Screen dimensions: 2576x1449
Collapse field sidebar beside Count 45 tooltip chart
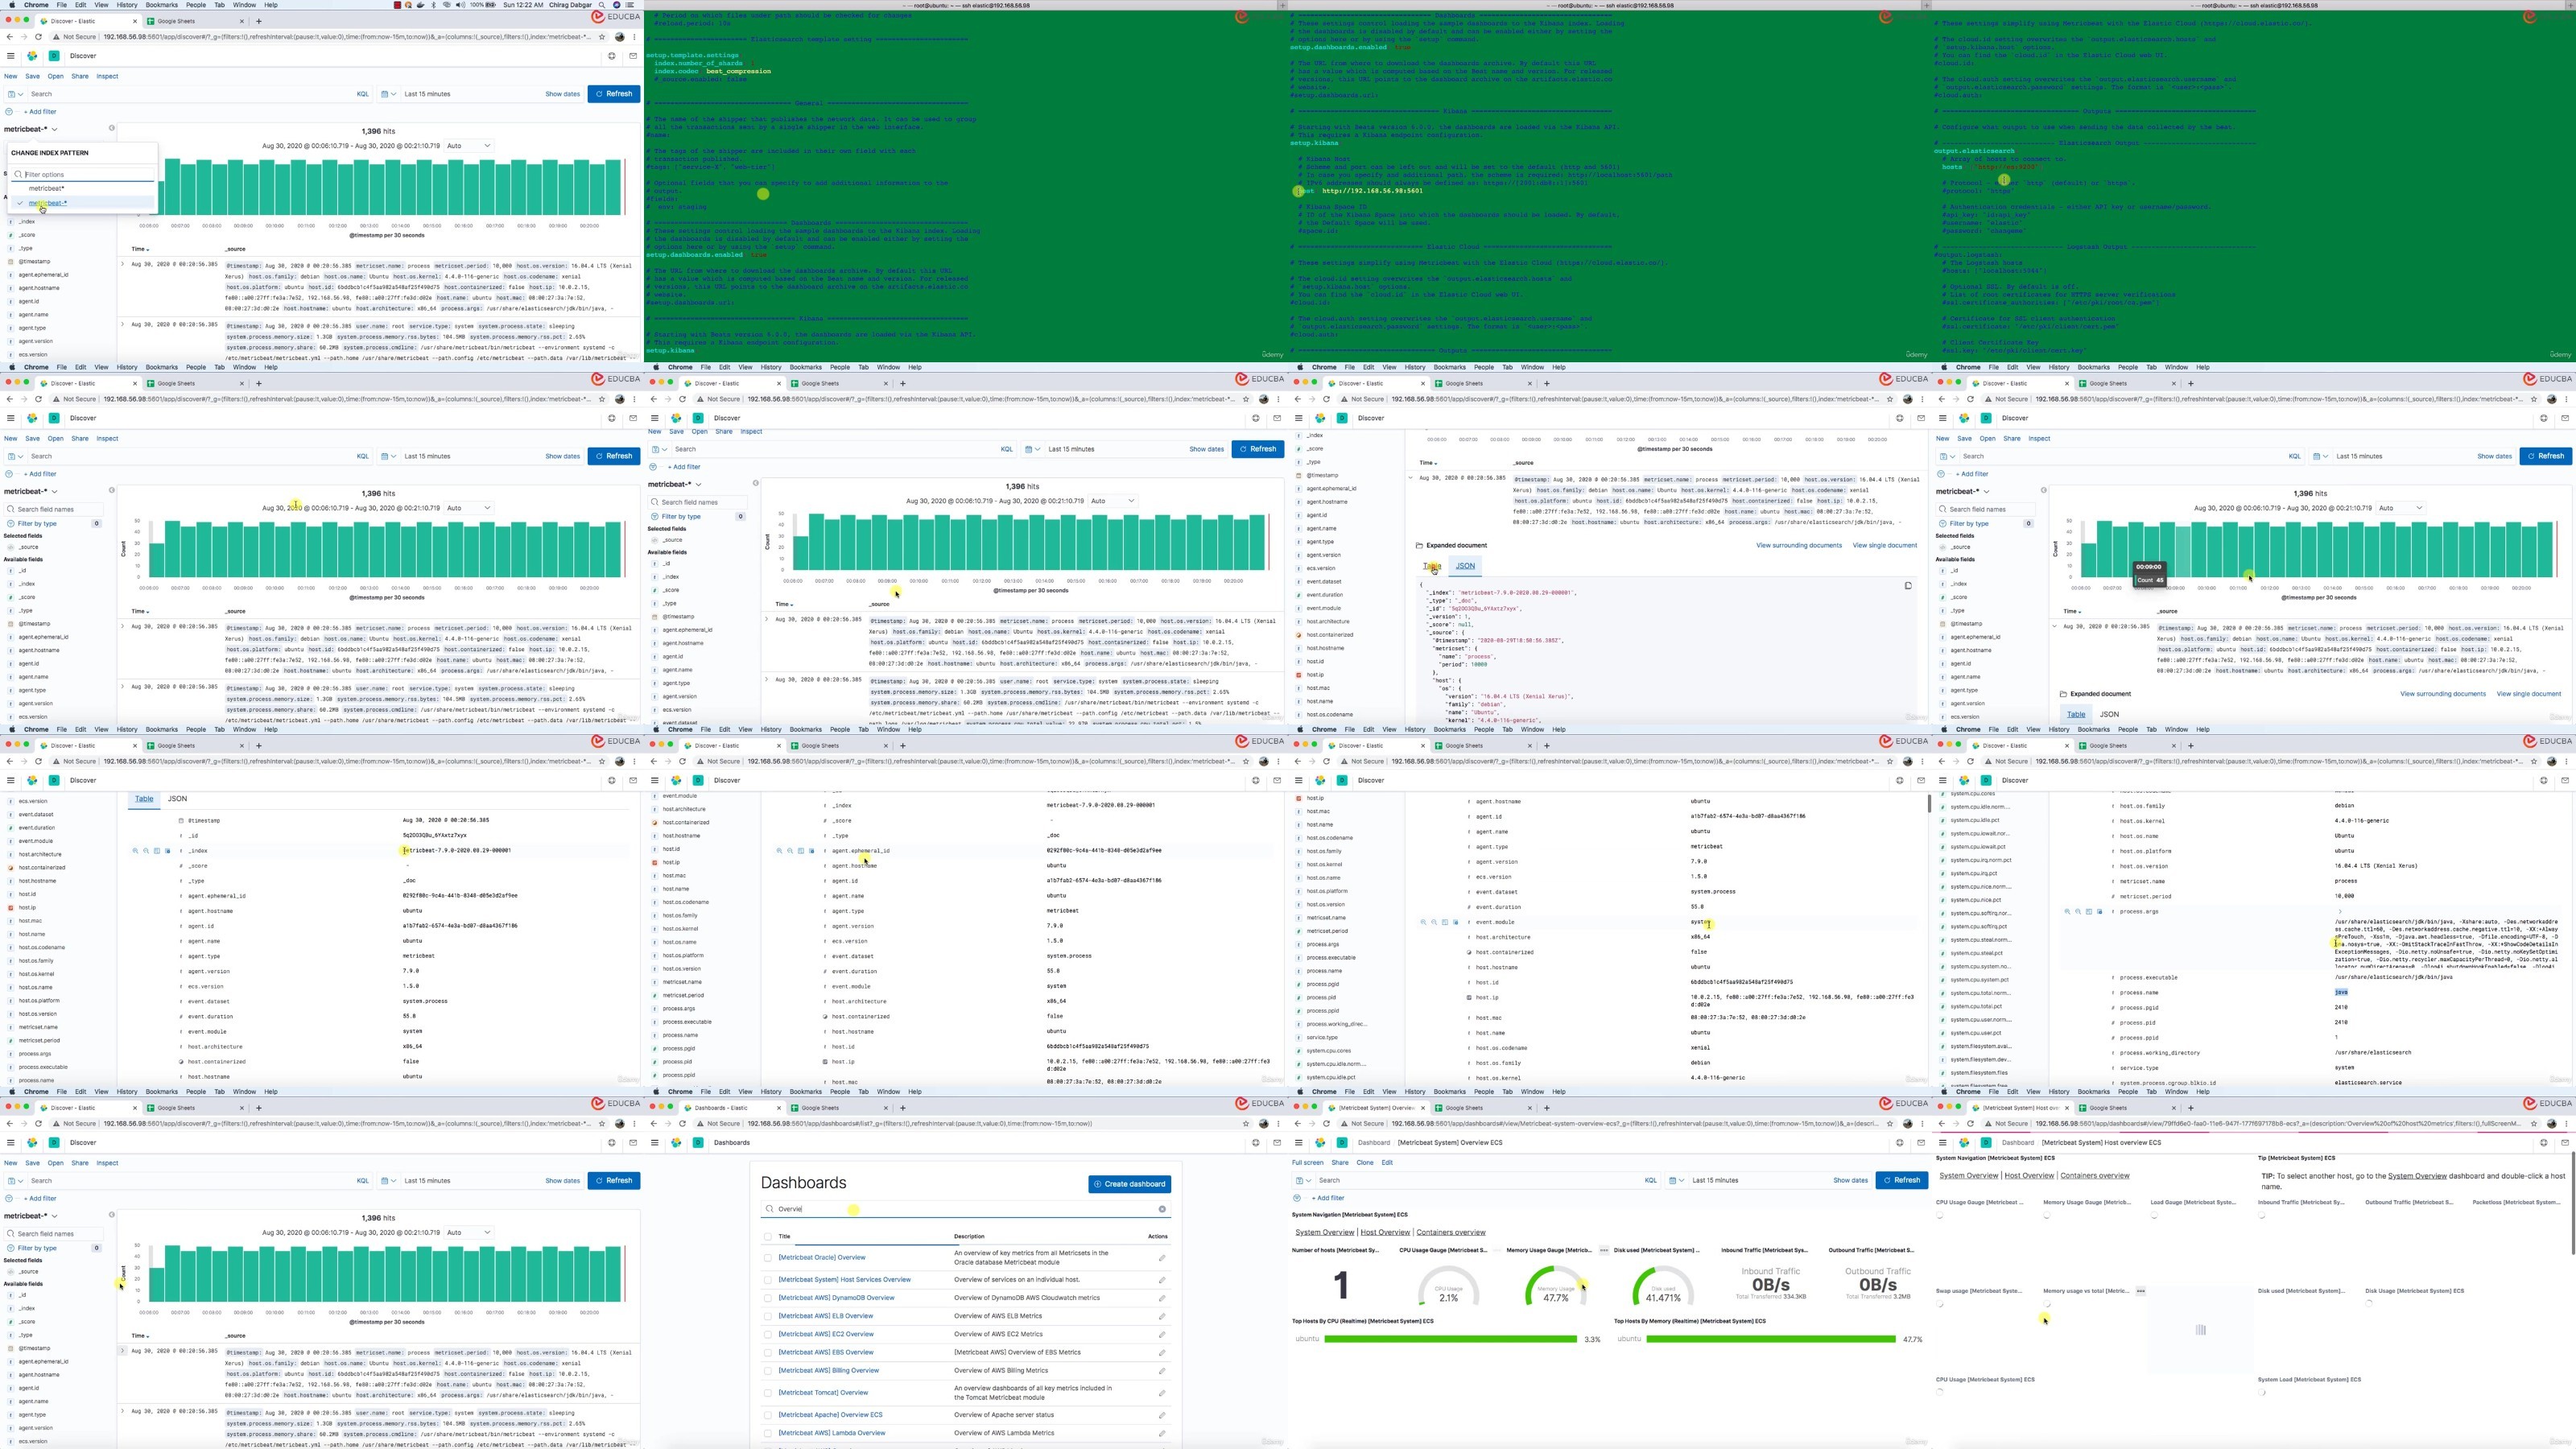tap(2043, 490)
